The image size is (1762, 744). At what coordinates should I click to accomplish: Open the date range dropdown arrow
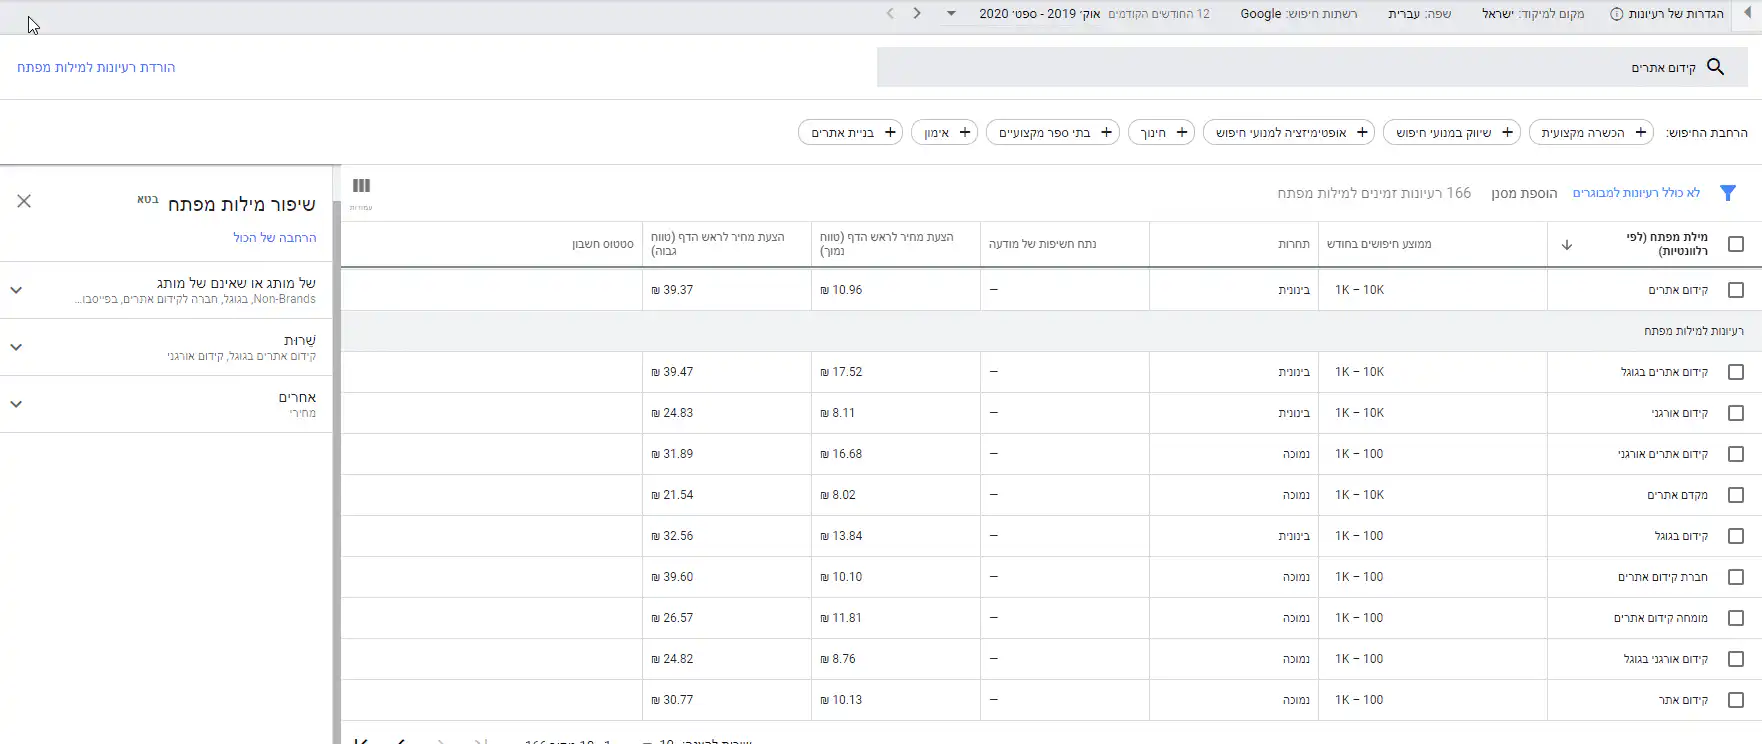951,14
